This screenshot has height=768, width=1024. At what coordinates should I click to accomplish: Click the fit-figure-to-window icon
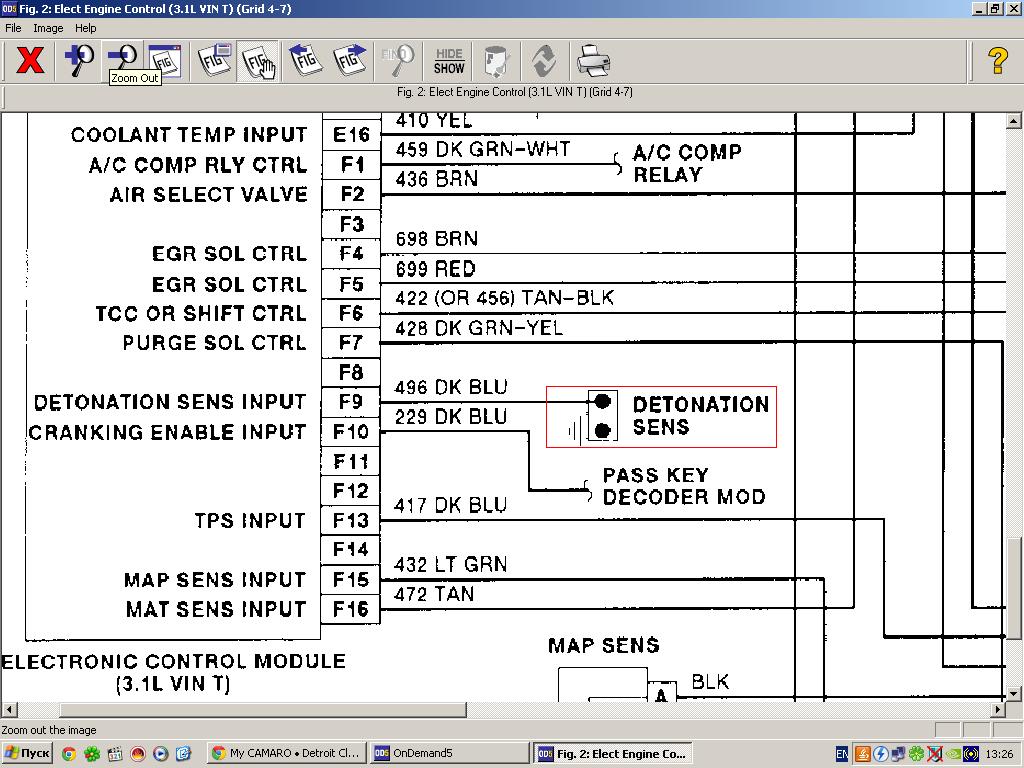point(165,61)
